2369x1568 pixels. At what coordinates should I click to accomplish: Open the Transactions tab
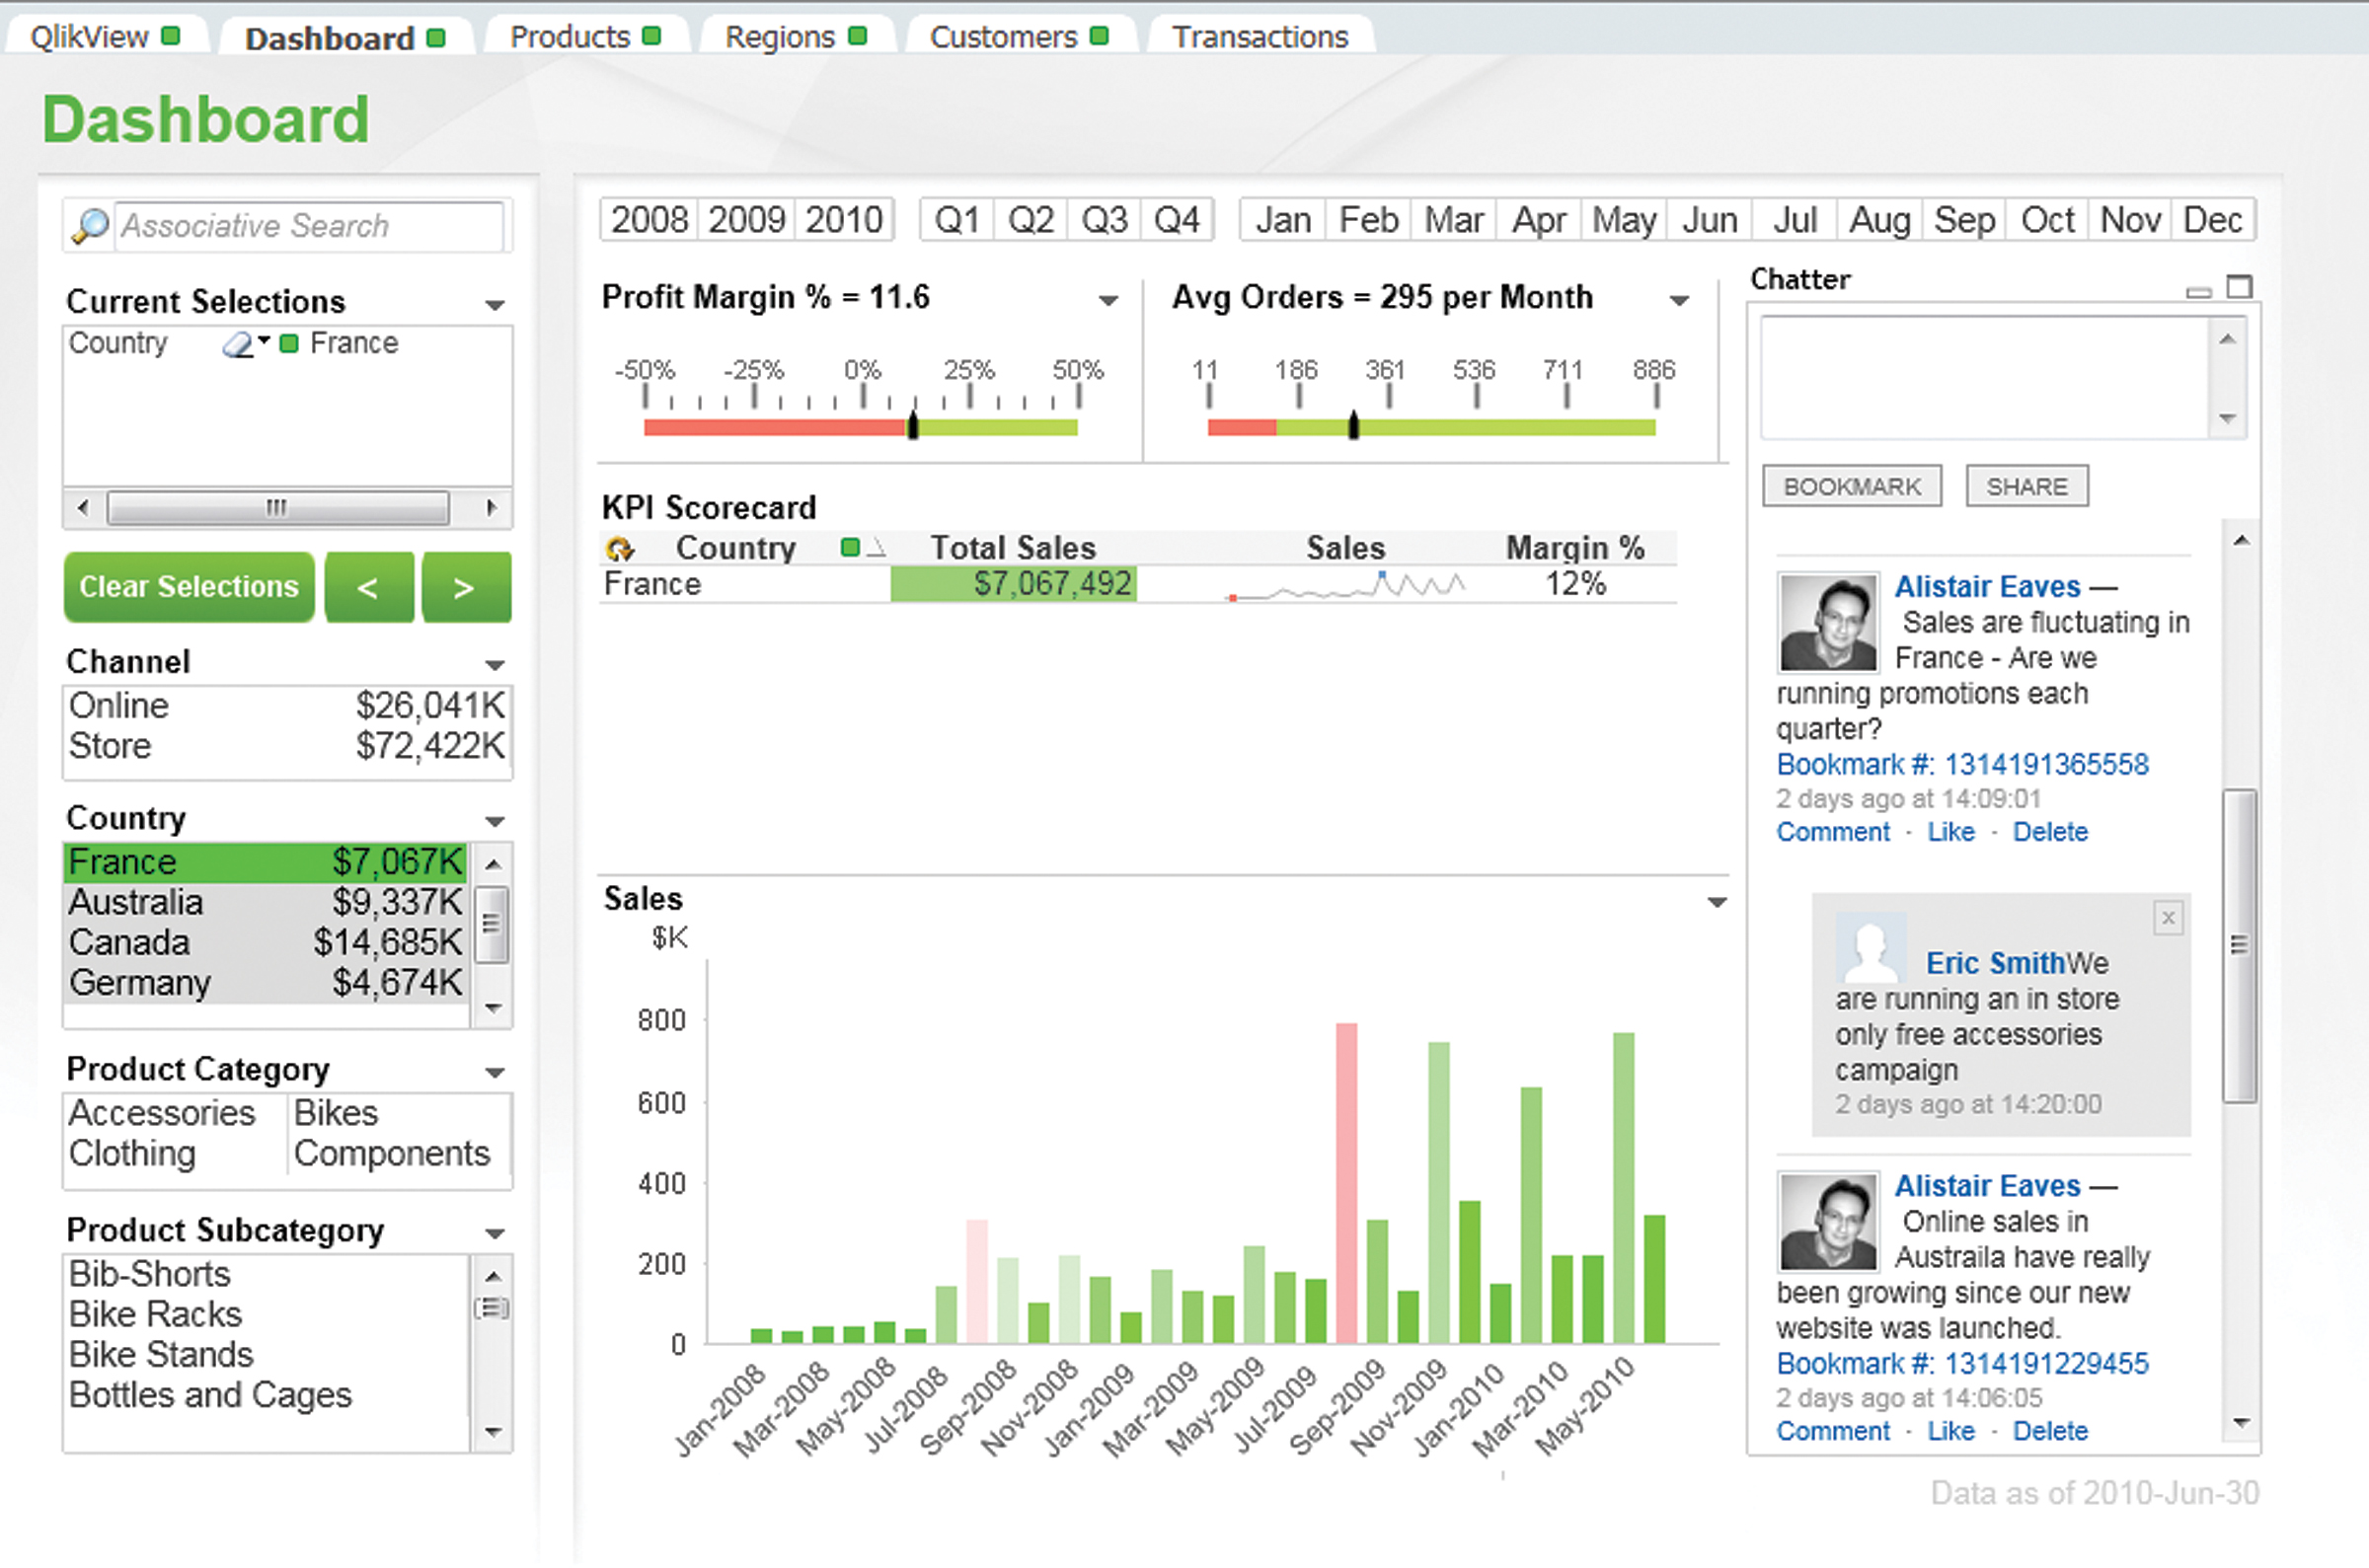tap(1260, 37)
